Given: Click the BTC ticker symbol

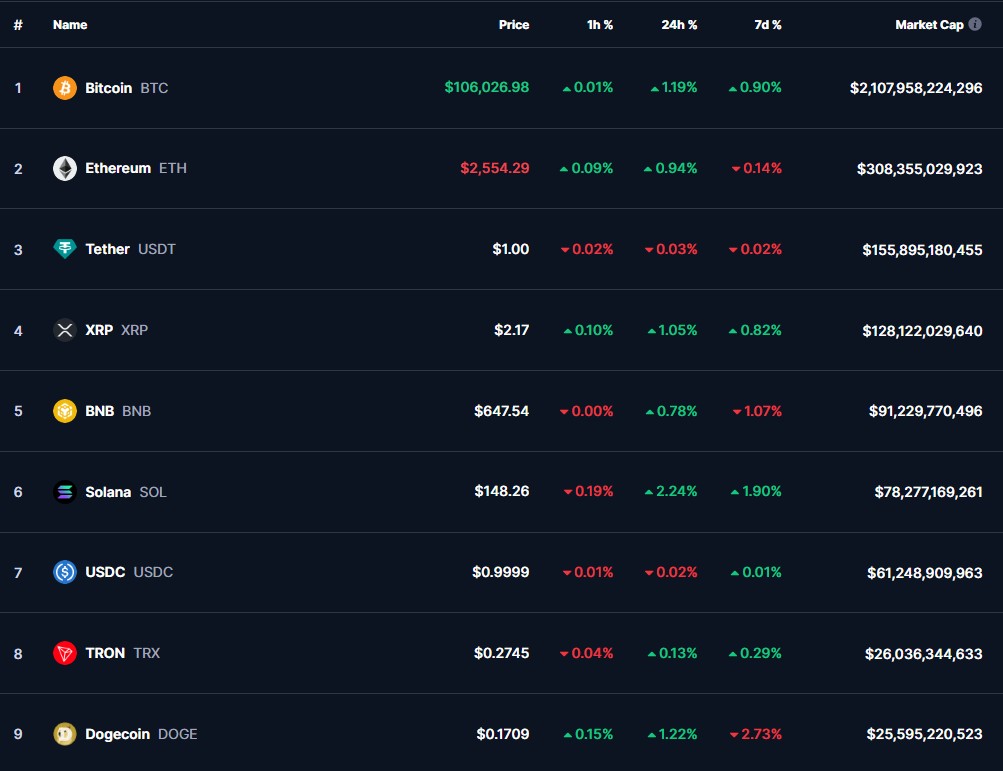Looking at the screenshot, I should pyautogui.click(x=154, y=88).
